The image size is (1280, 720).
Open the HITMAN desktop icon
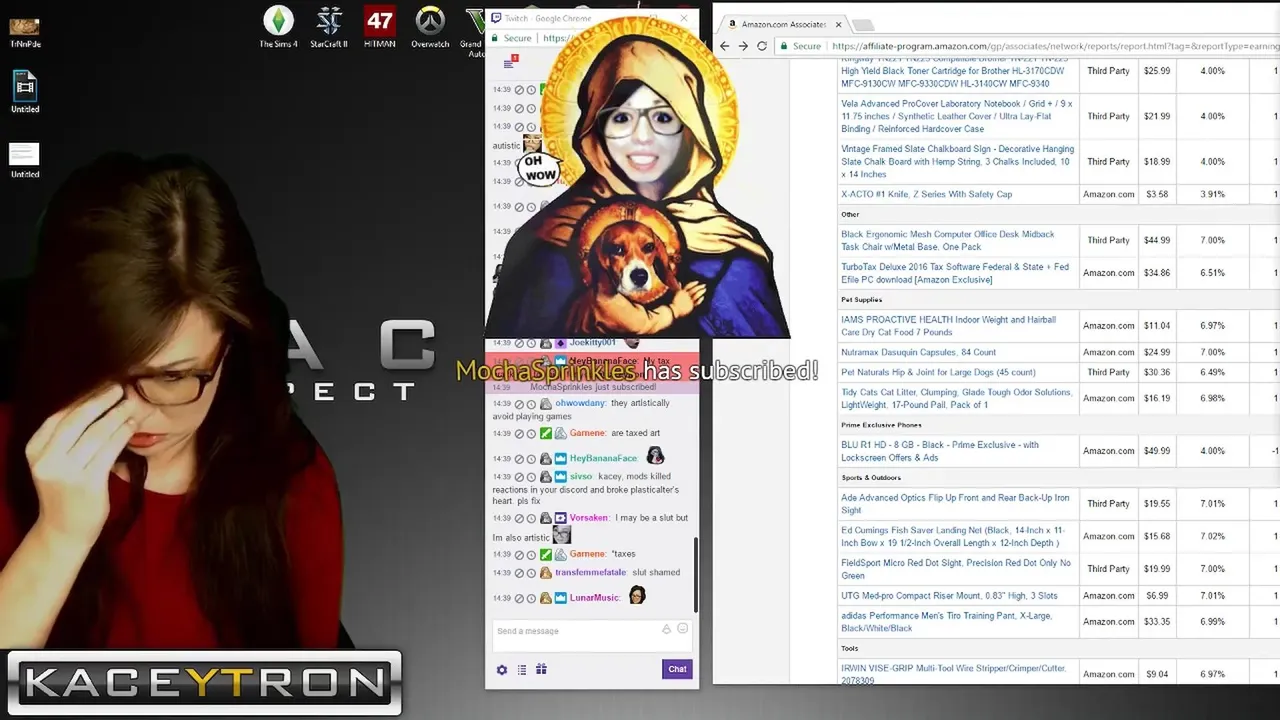coord(380,27)
